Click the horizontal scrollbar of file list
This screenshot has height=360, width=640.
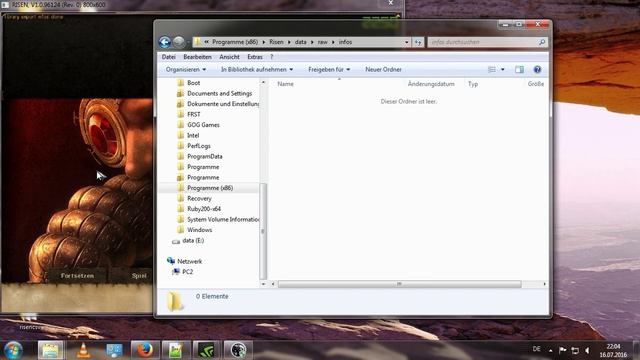click(x=399, y=284)
